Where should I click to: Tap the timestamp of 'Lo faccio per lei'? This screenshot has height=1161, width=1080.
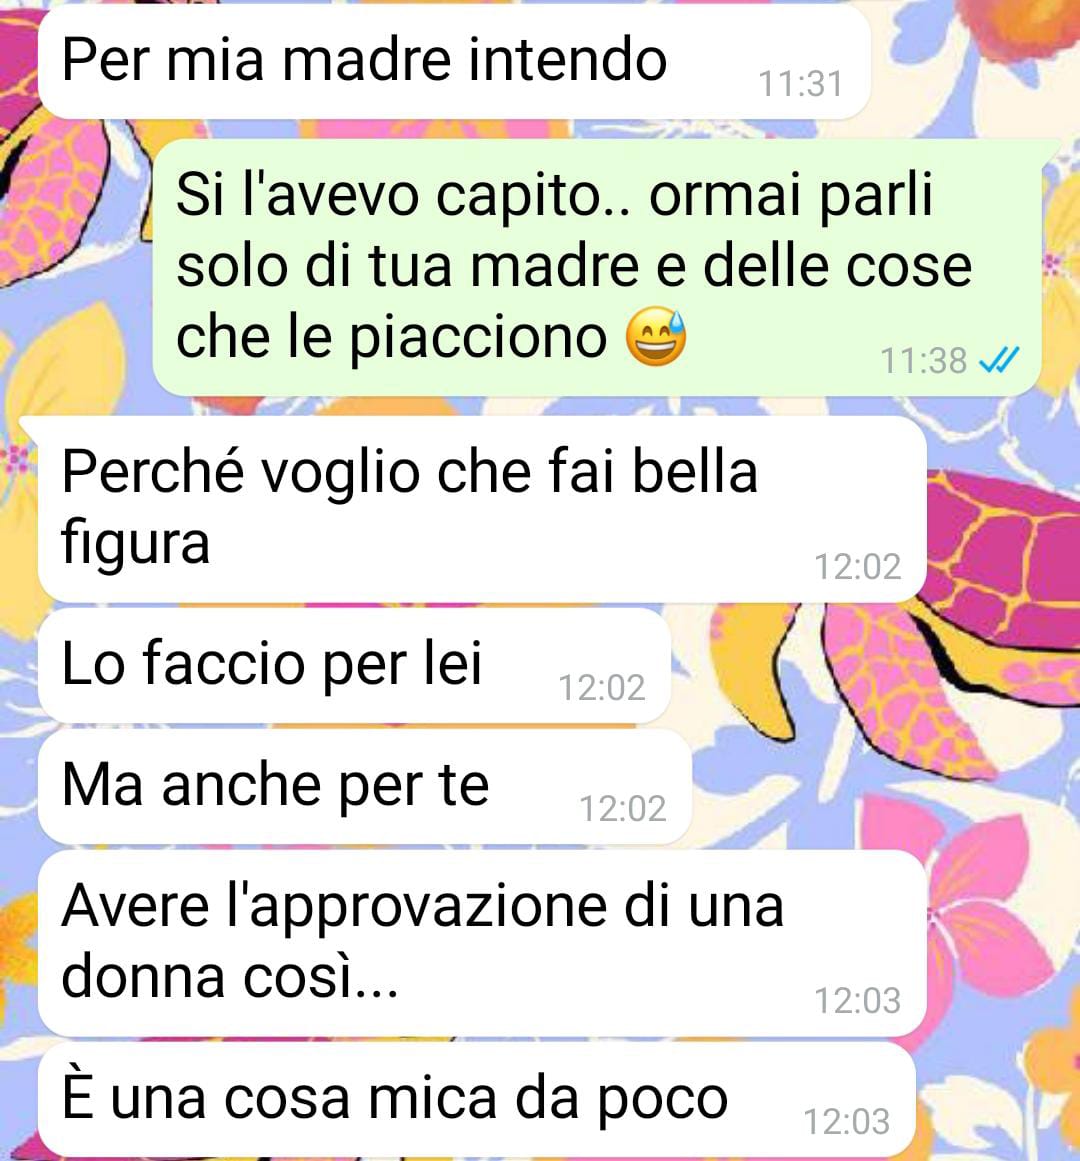[602, 687]
